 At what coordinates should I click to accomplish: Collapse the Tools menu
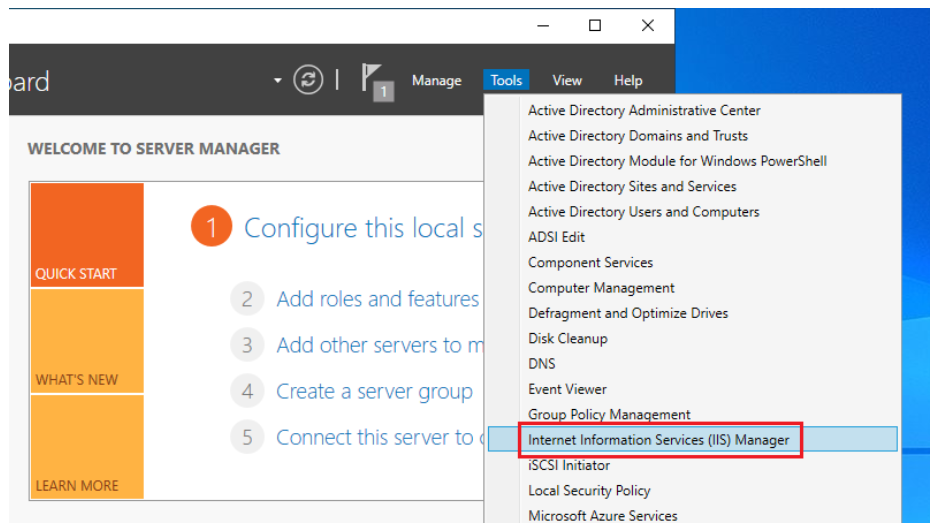[x=506, y=81]
